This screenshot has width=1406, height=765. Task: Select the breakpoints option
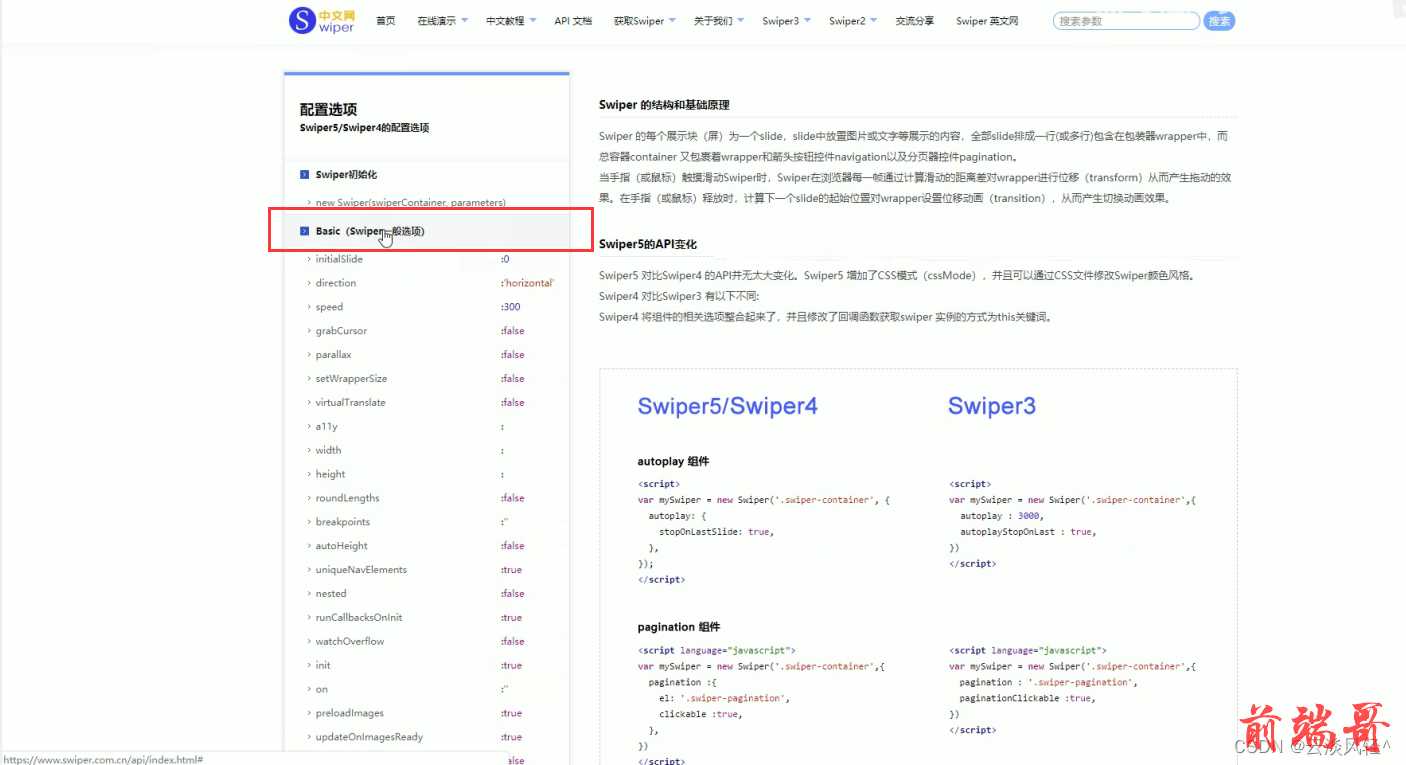coord(342,522)
